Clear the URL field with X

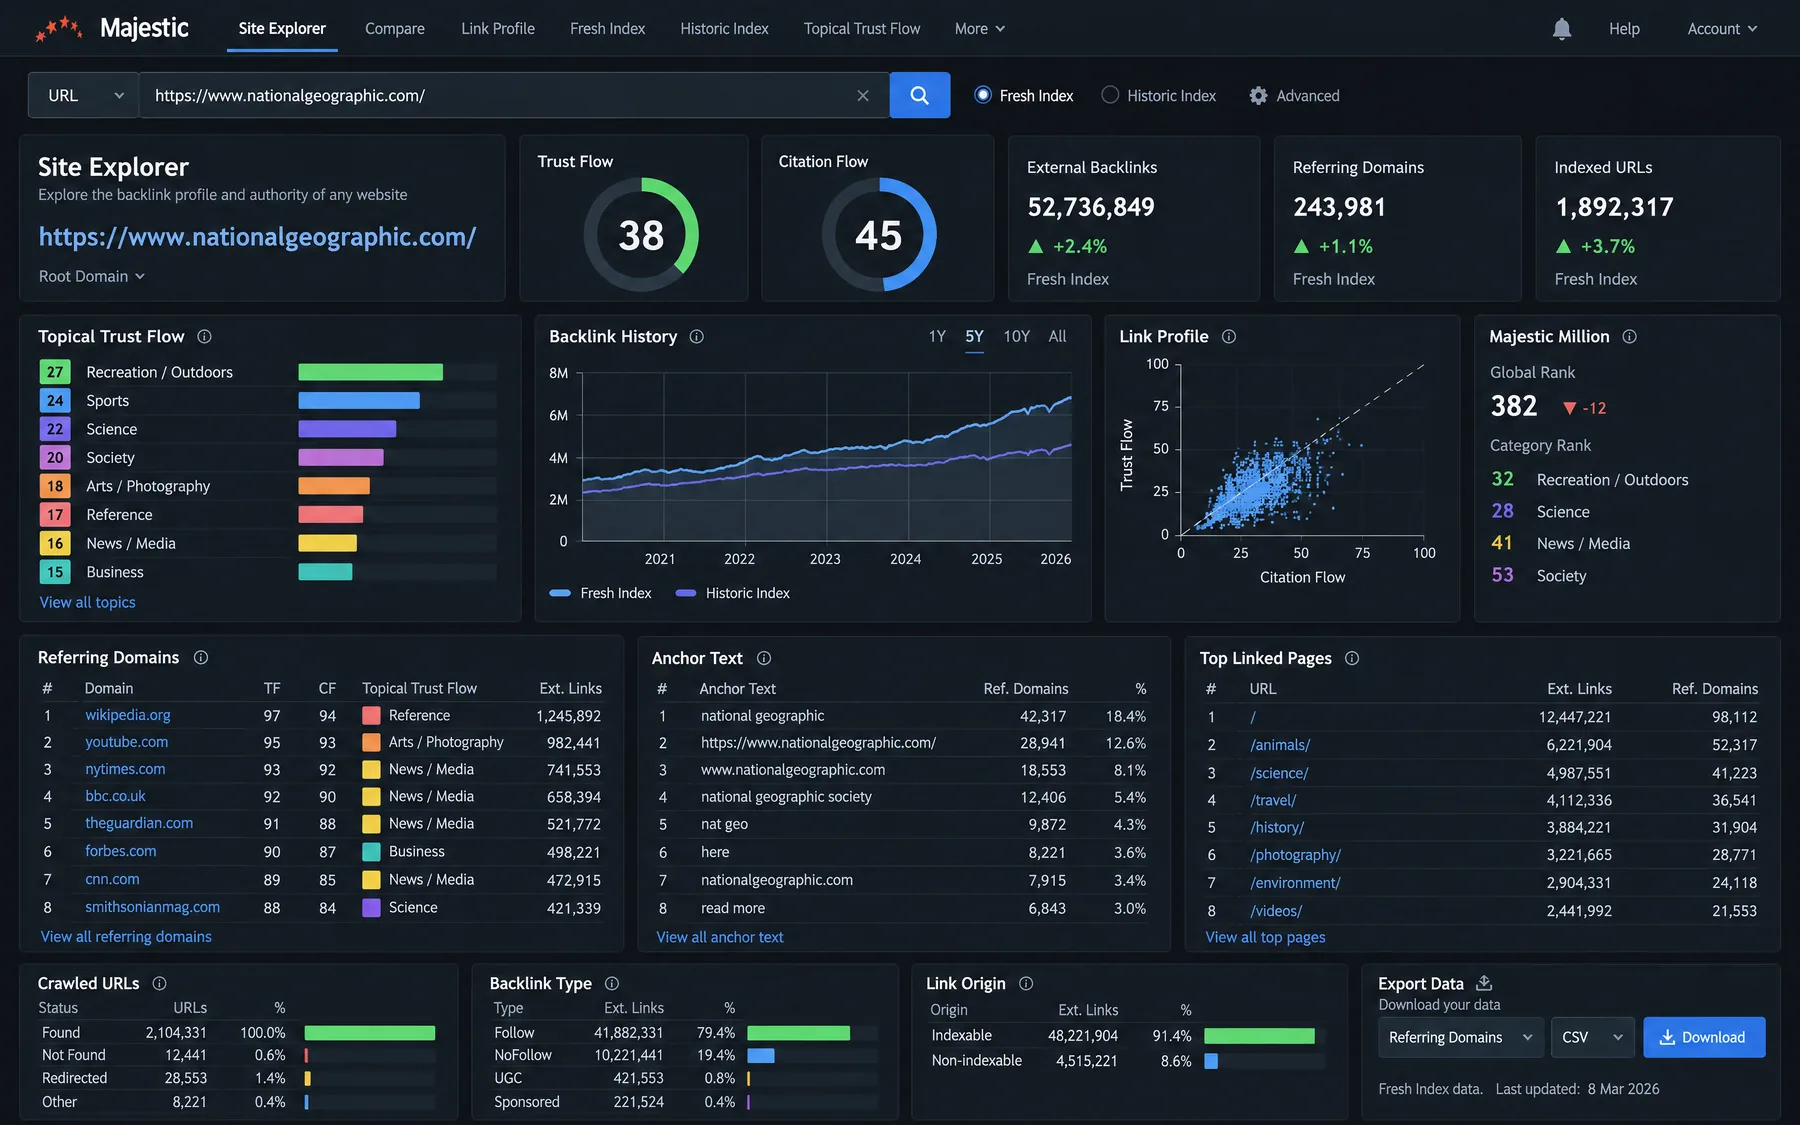[863, 96]
